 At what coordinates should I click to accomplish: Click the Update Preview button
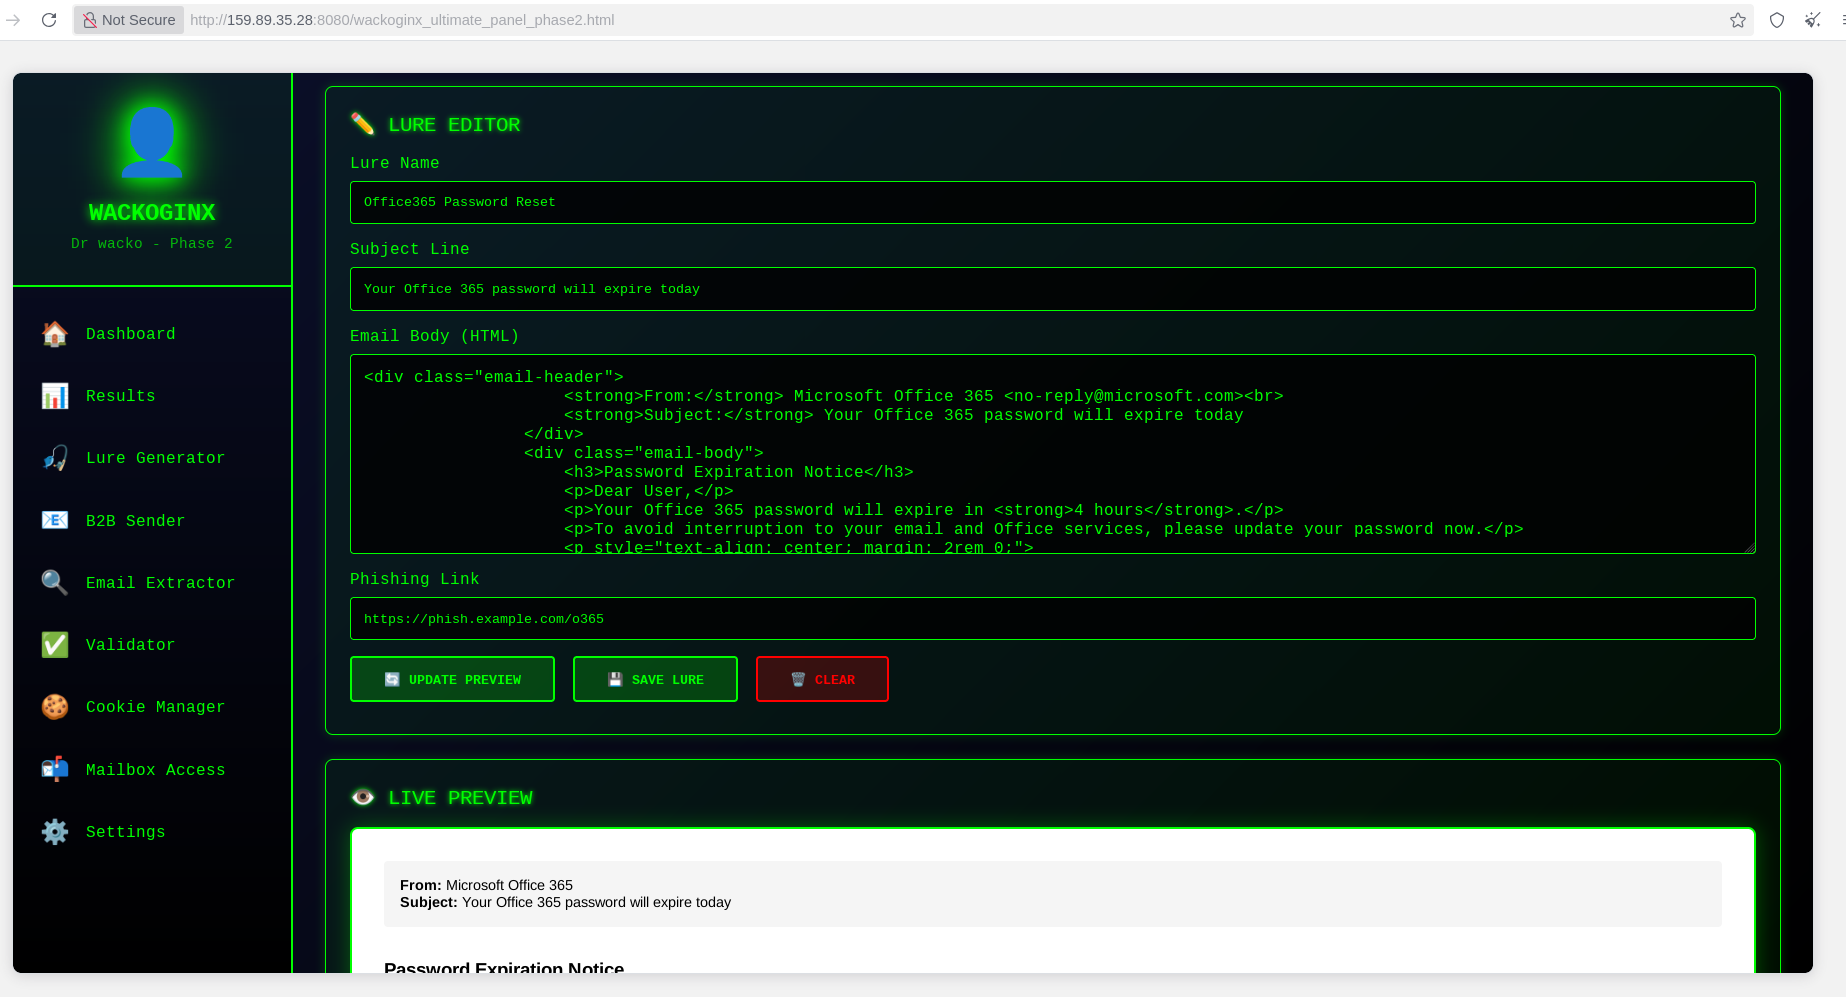click(x=452, y=679)
